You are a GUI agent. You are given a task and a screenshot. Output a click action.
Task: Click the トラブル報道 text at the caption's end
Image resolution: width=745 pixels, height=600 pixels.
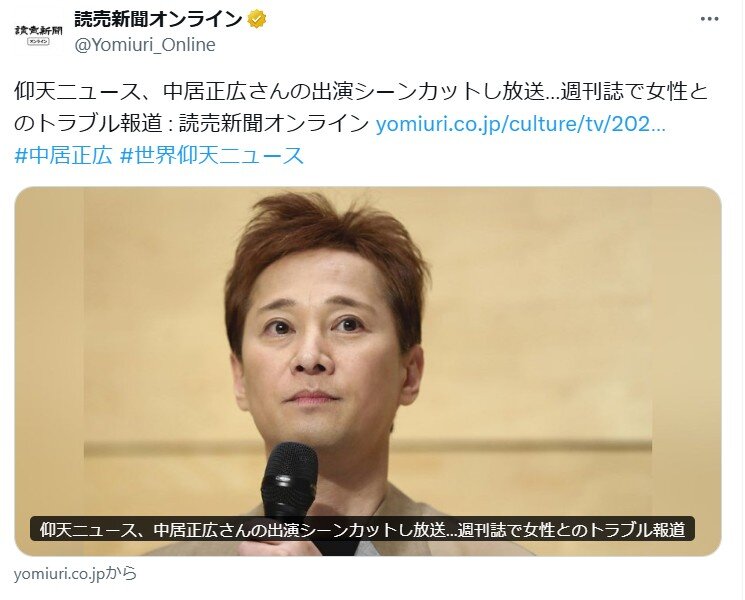637,529
